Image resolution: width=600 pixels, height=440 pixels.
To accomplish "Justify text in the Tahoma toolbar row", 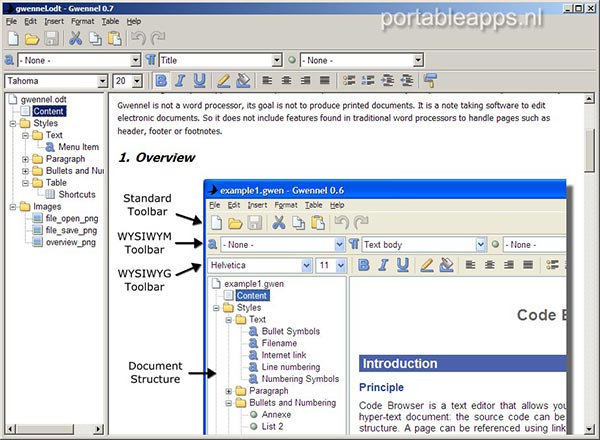I will pos(324,81).
